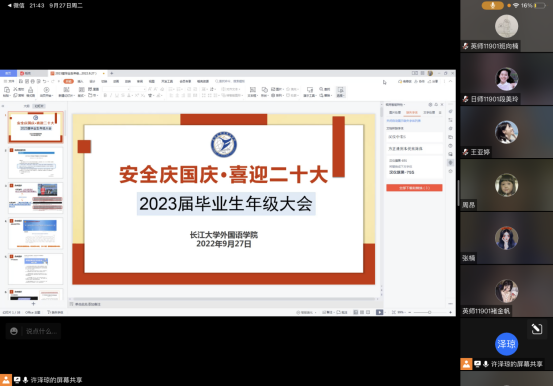
Task: Expand the 文件 menu in WPS
Action: tap(10, 81)
